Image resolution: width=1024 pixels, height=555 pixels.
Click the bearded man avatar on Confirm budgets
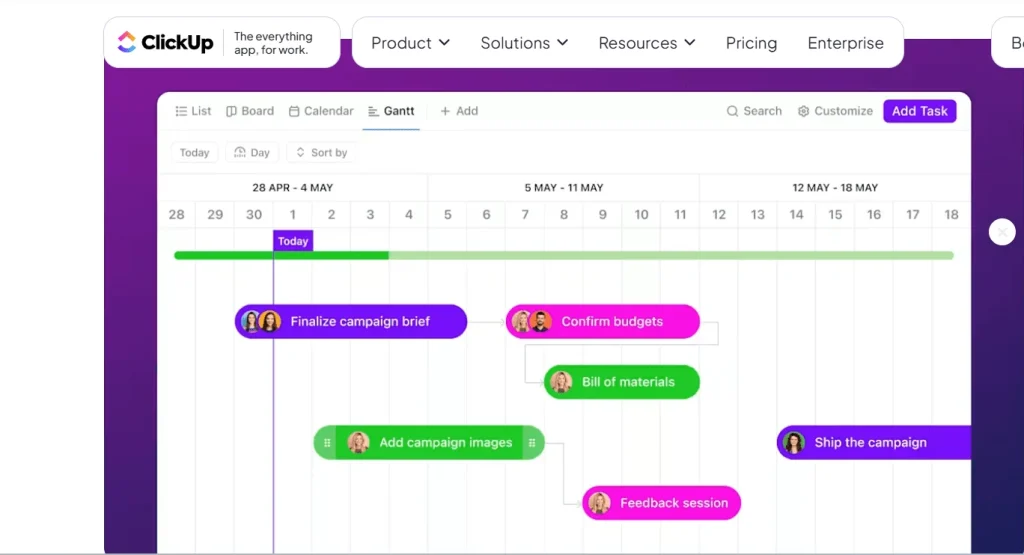(541, 321)
